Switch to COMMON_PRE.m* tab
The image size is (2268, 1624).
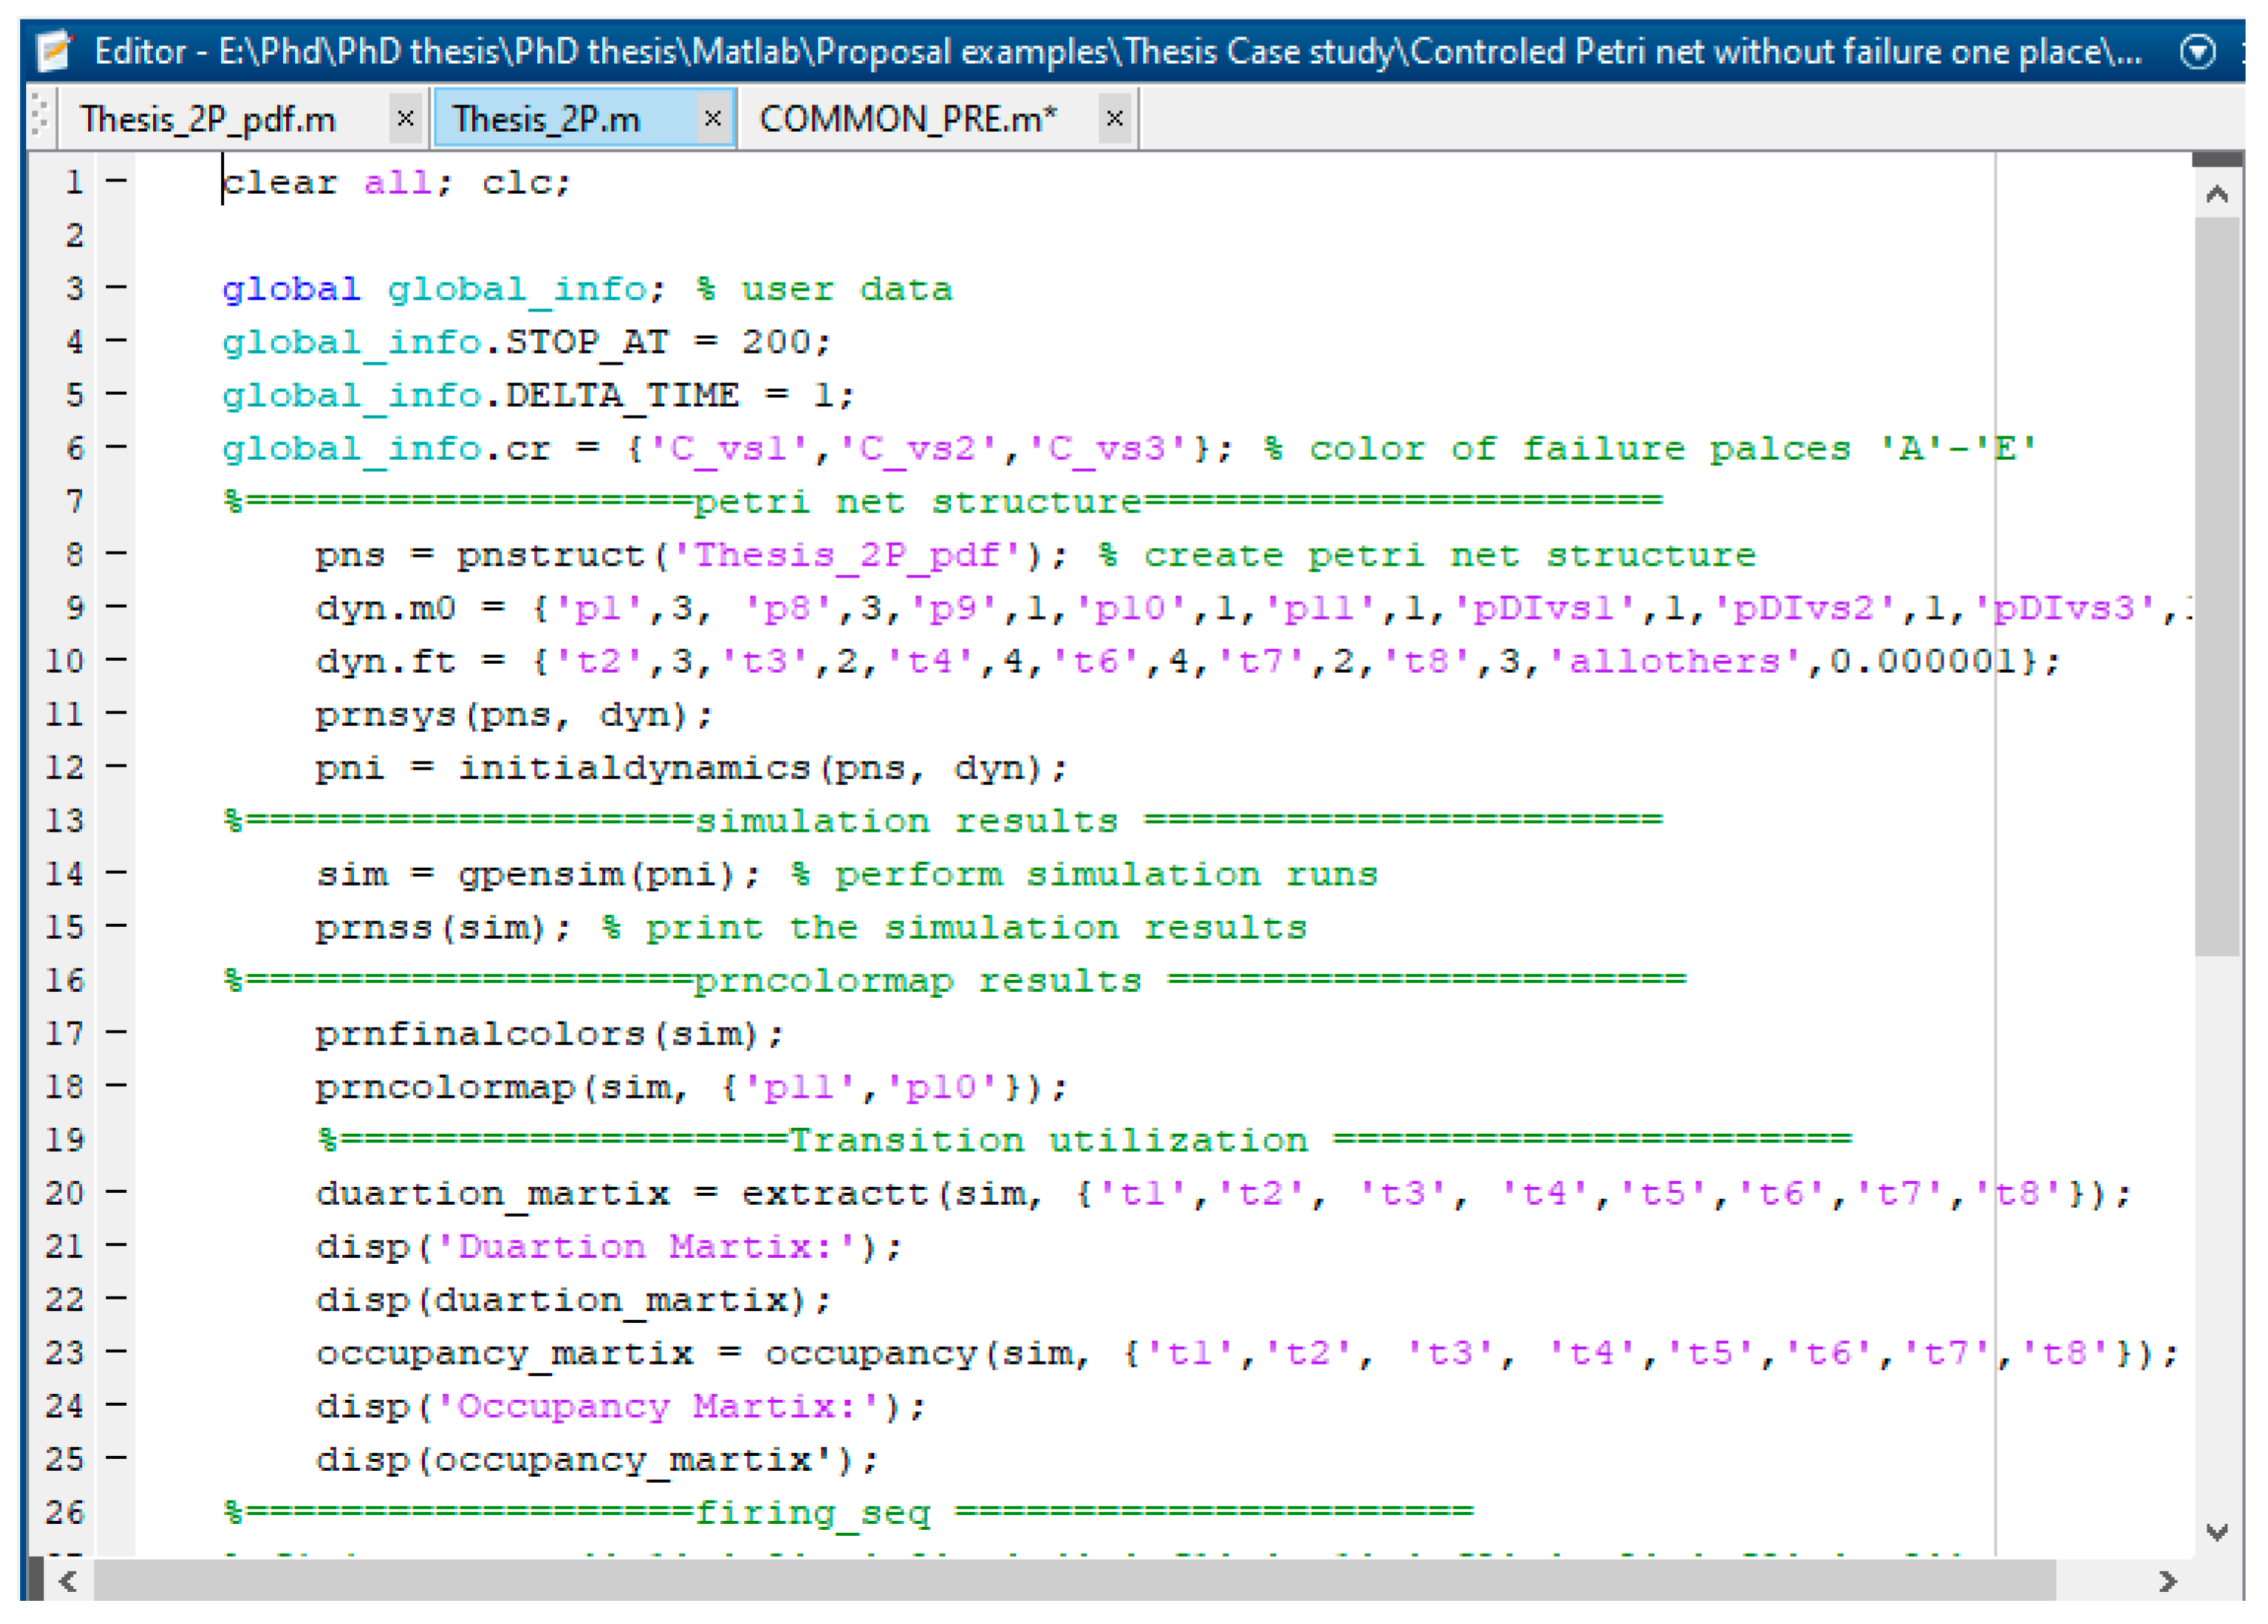[x=907, y=119]
